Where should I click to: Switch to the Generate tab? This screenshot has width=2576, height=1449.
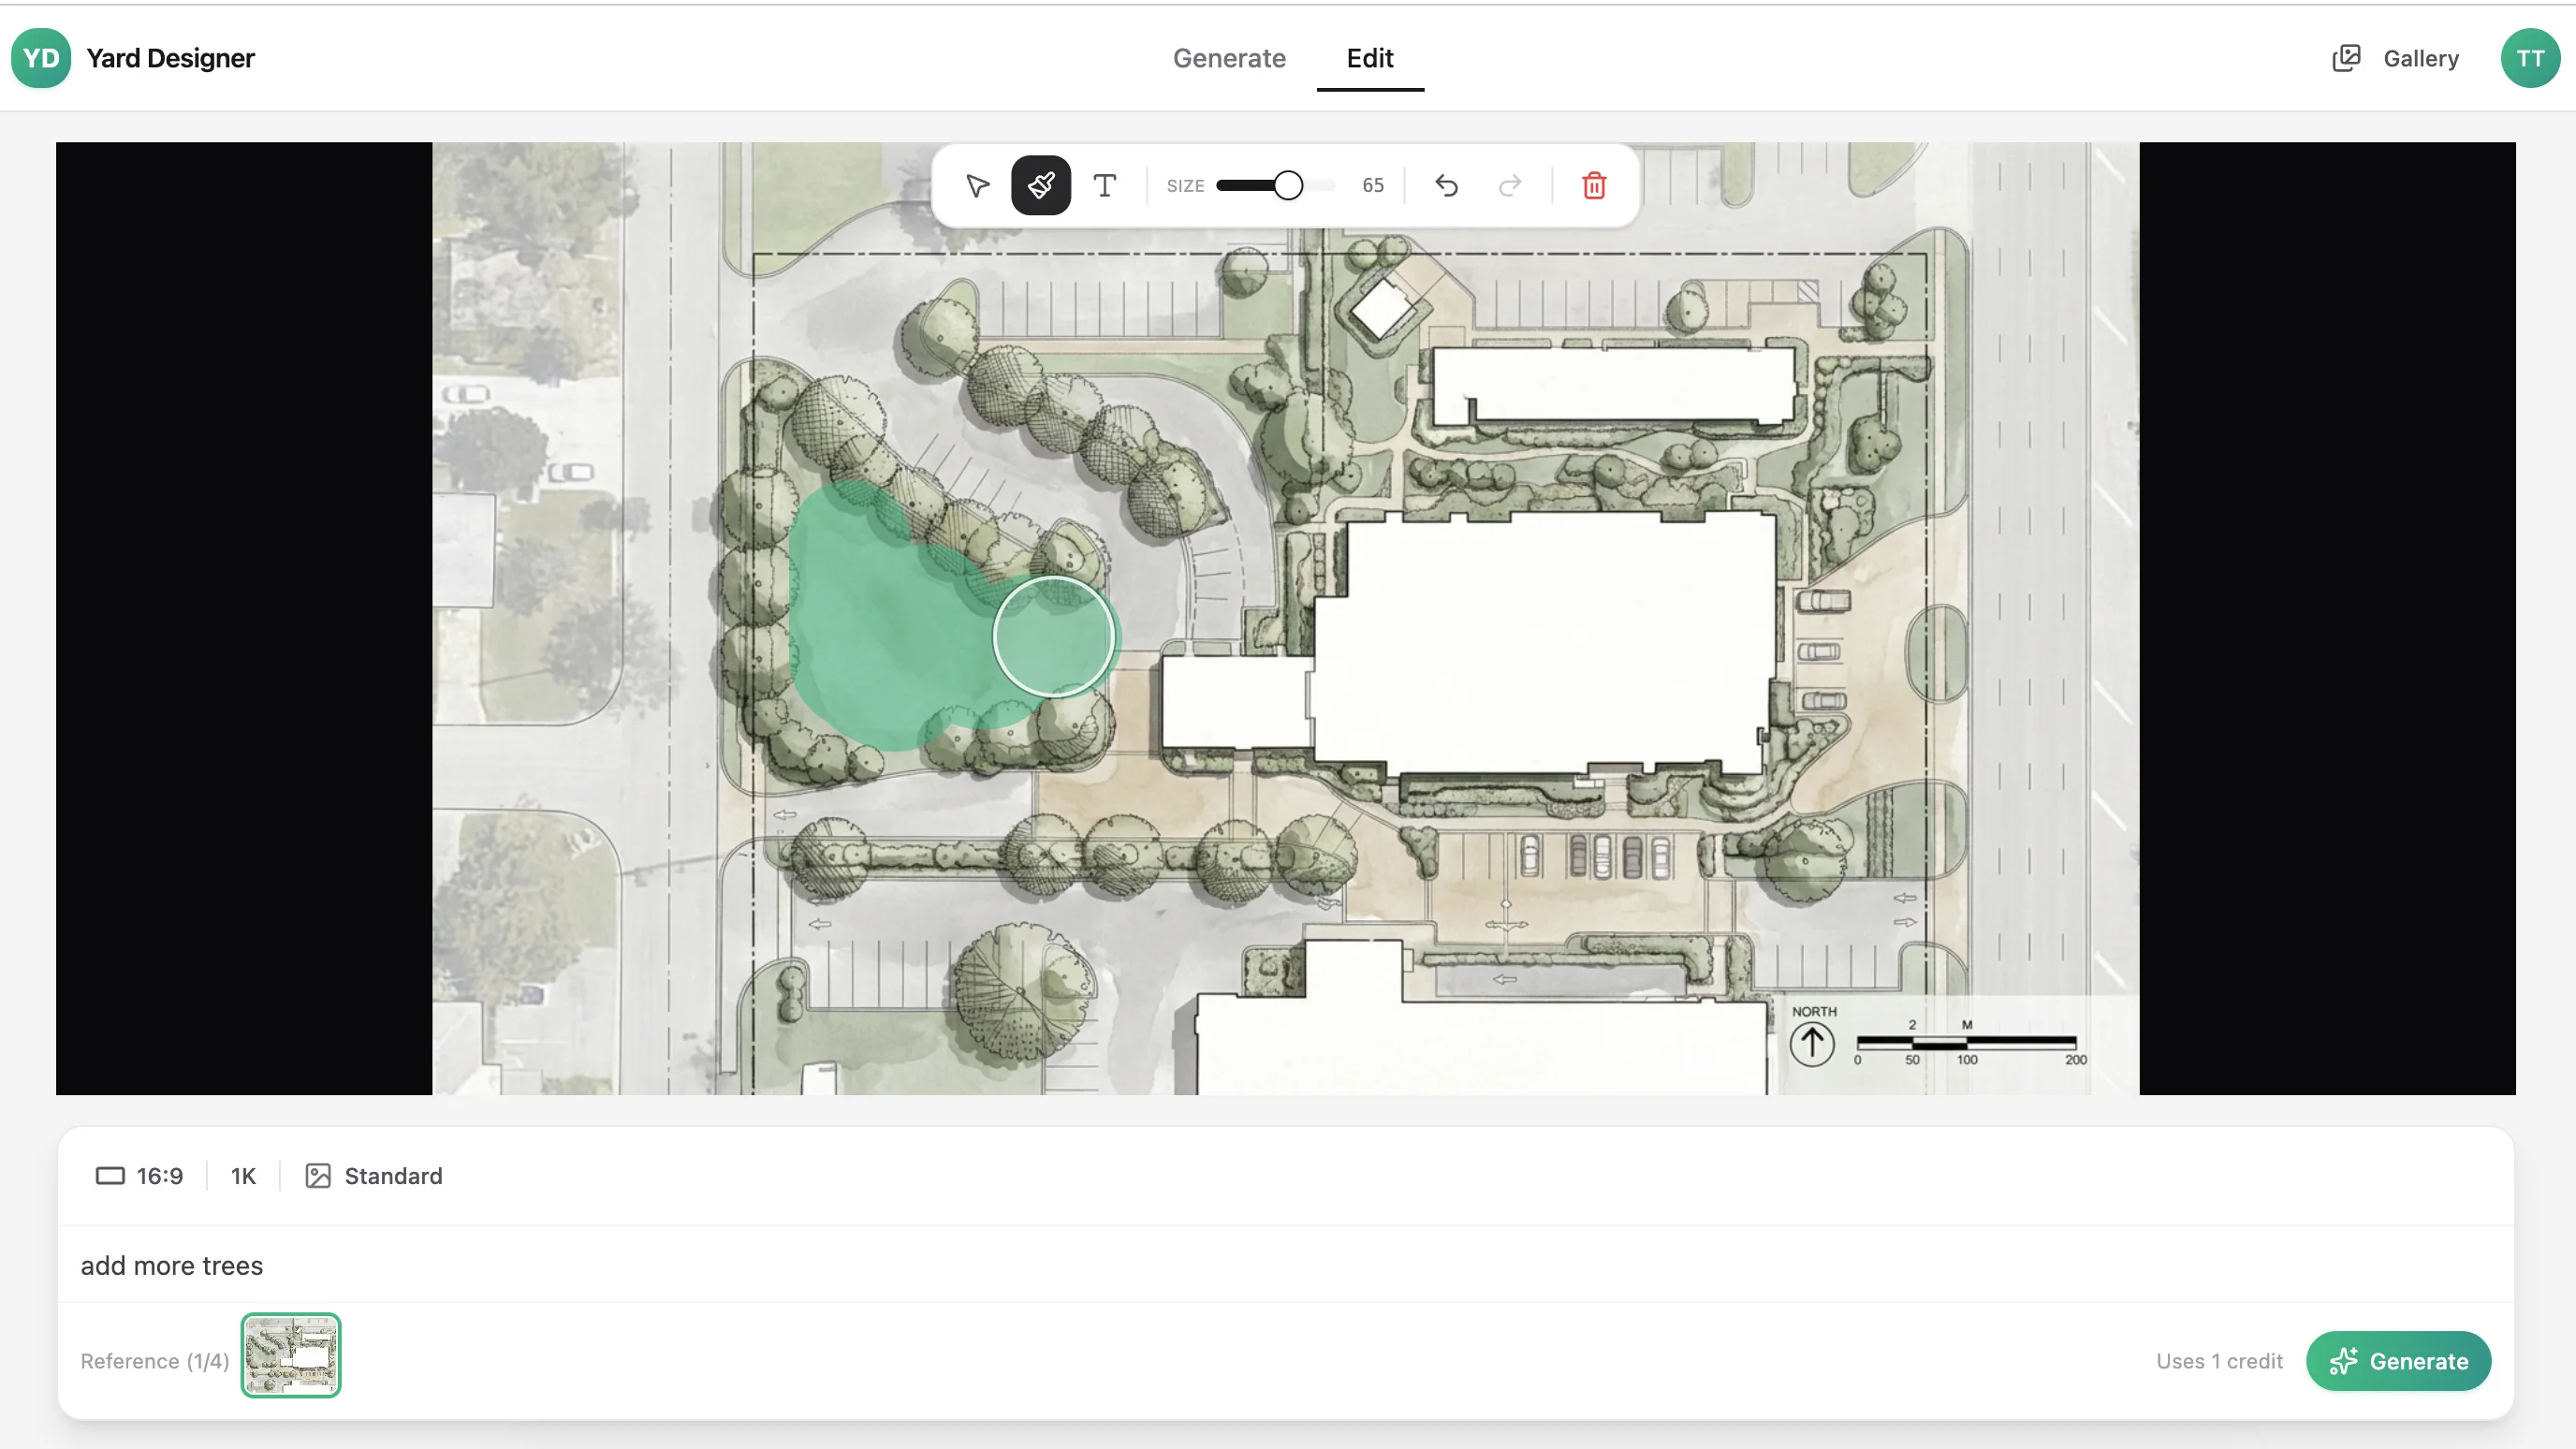tap(1229, 58)
